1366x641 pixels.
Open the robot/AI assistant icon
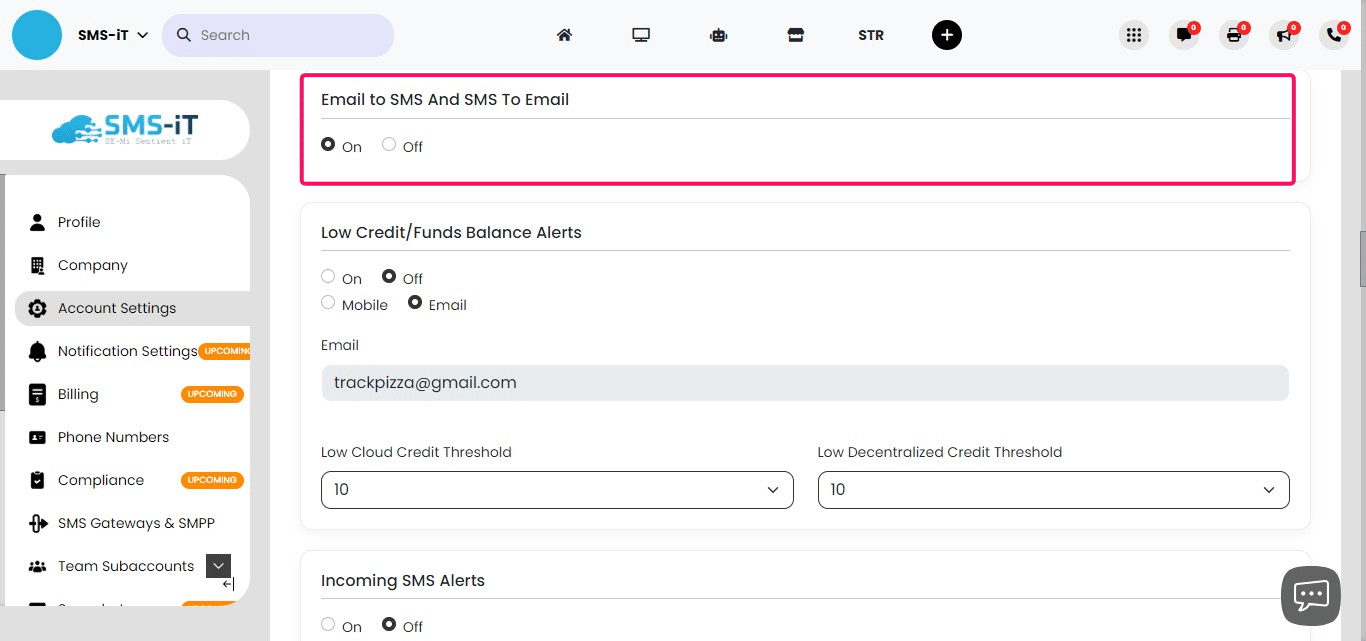[x=718, y=34]
